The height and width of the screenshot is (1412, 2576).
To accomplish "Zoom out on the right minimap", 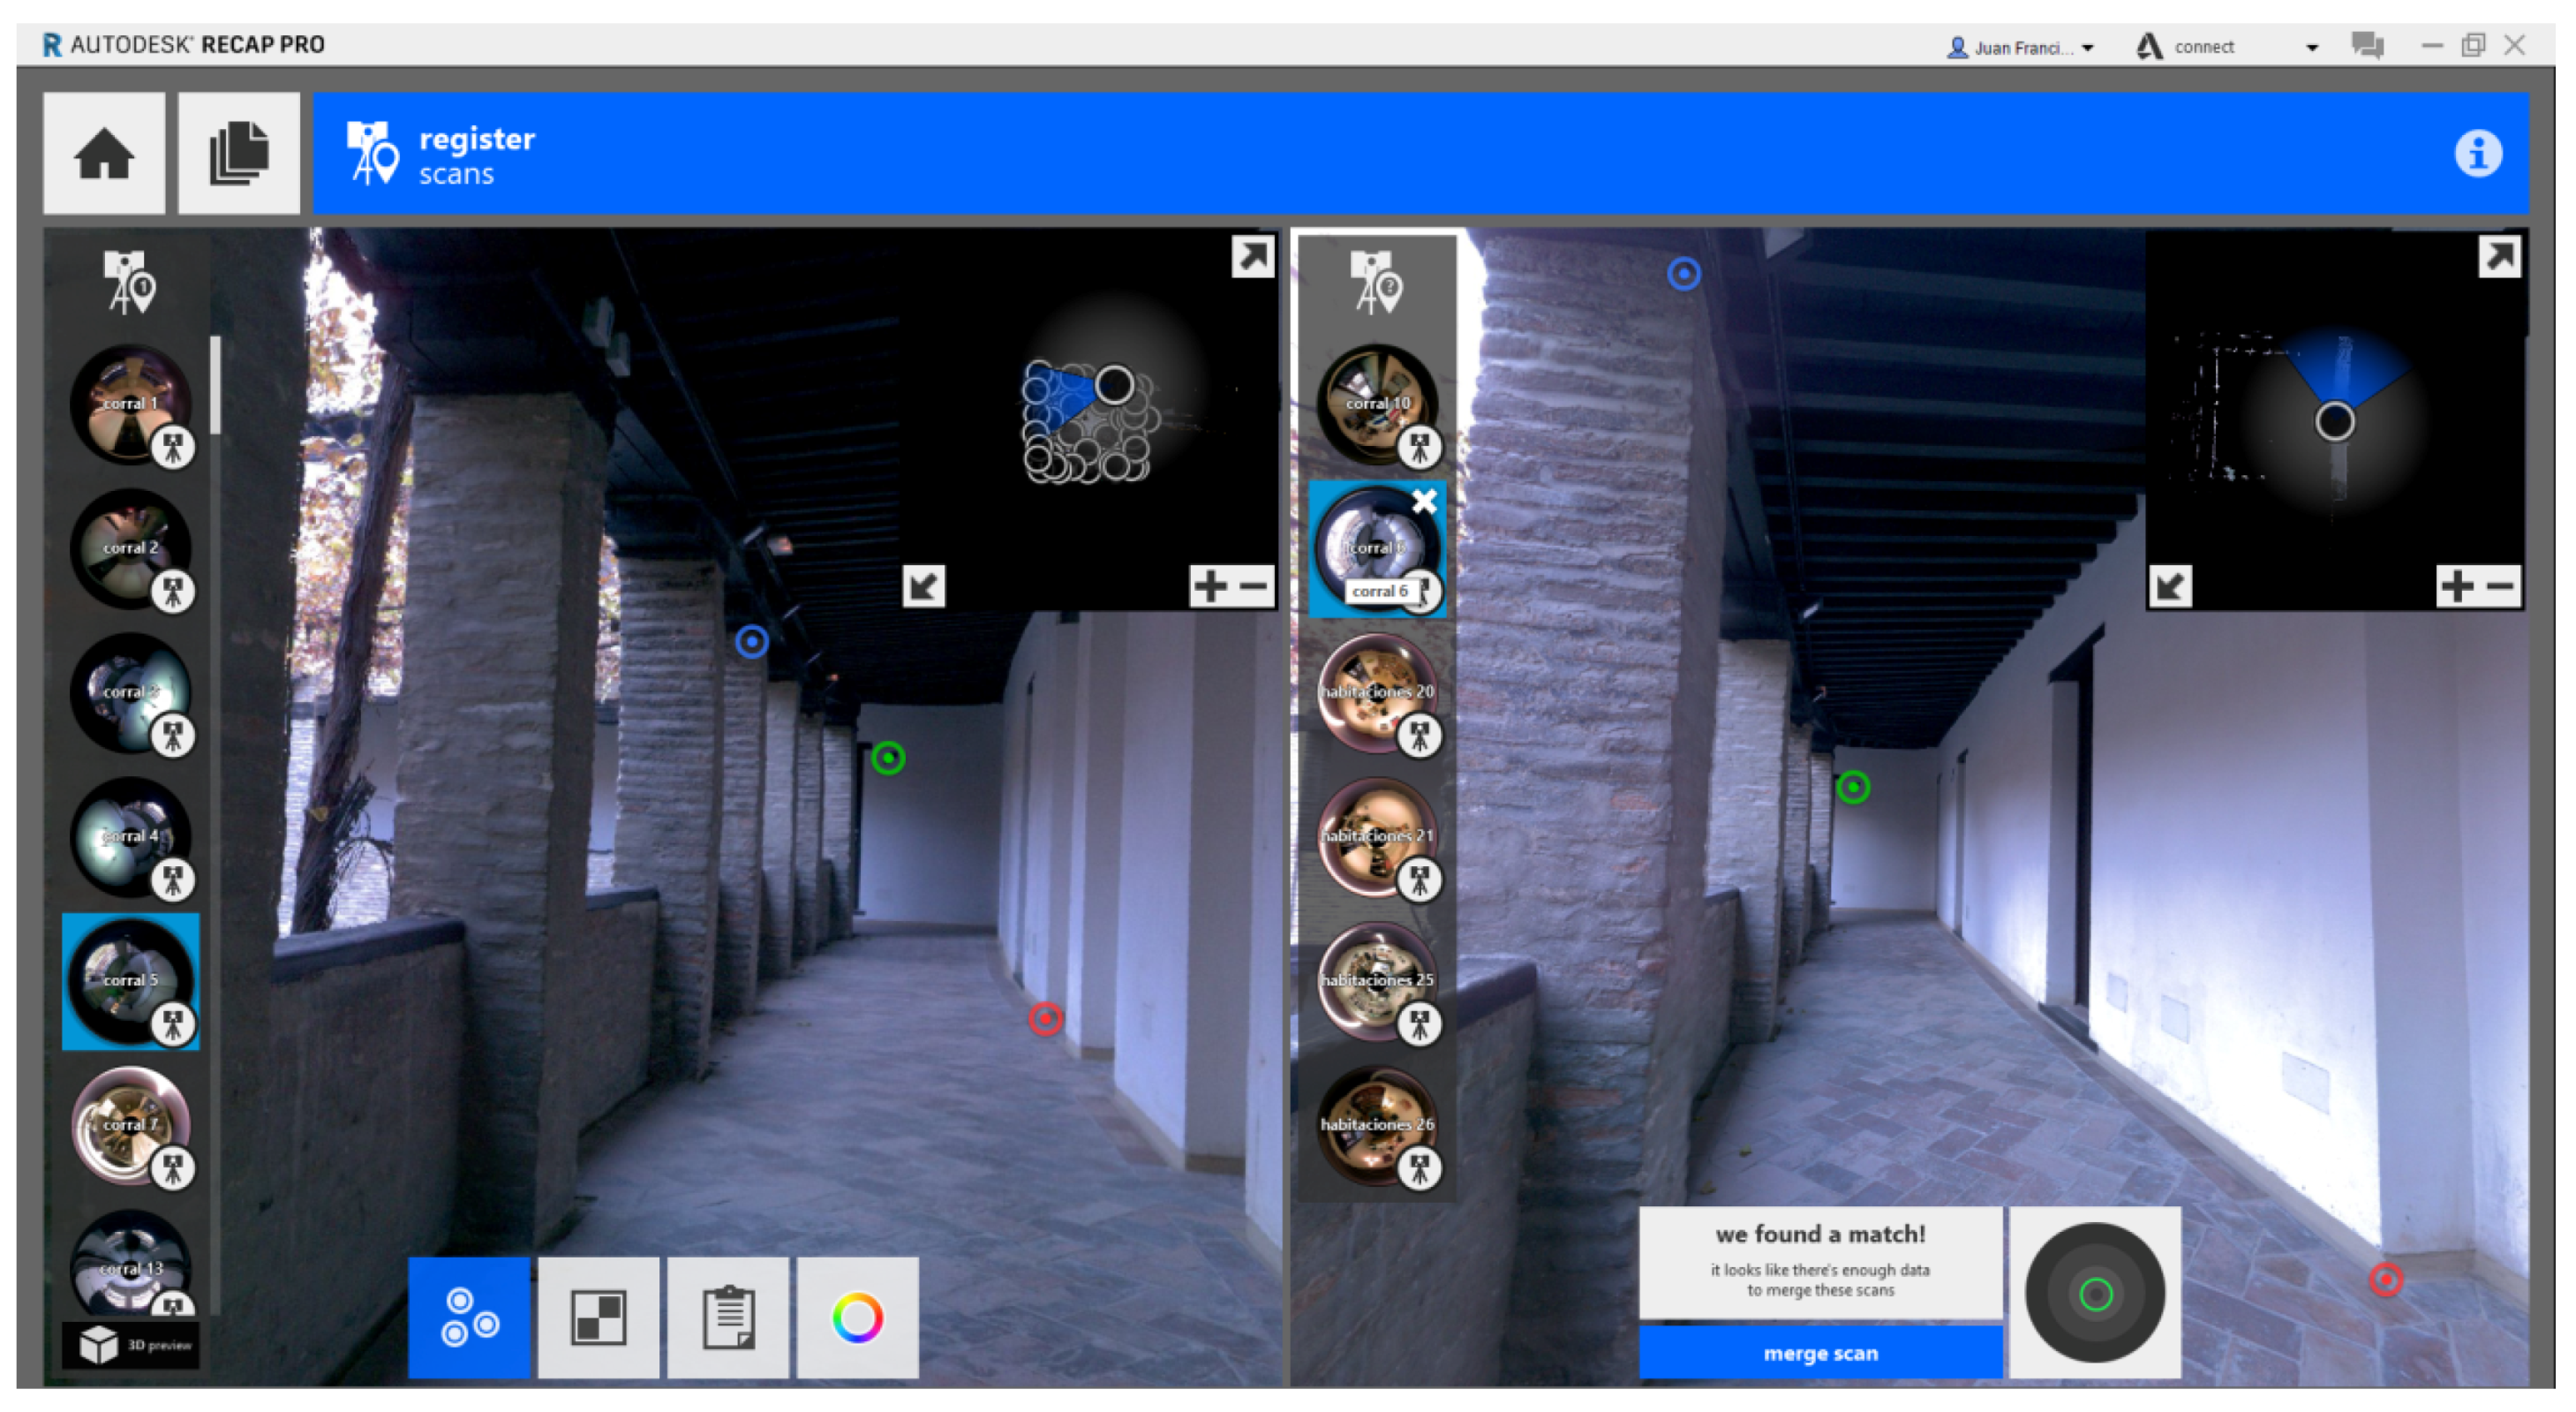I will [x=2500, y=585].
